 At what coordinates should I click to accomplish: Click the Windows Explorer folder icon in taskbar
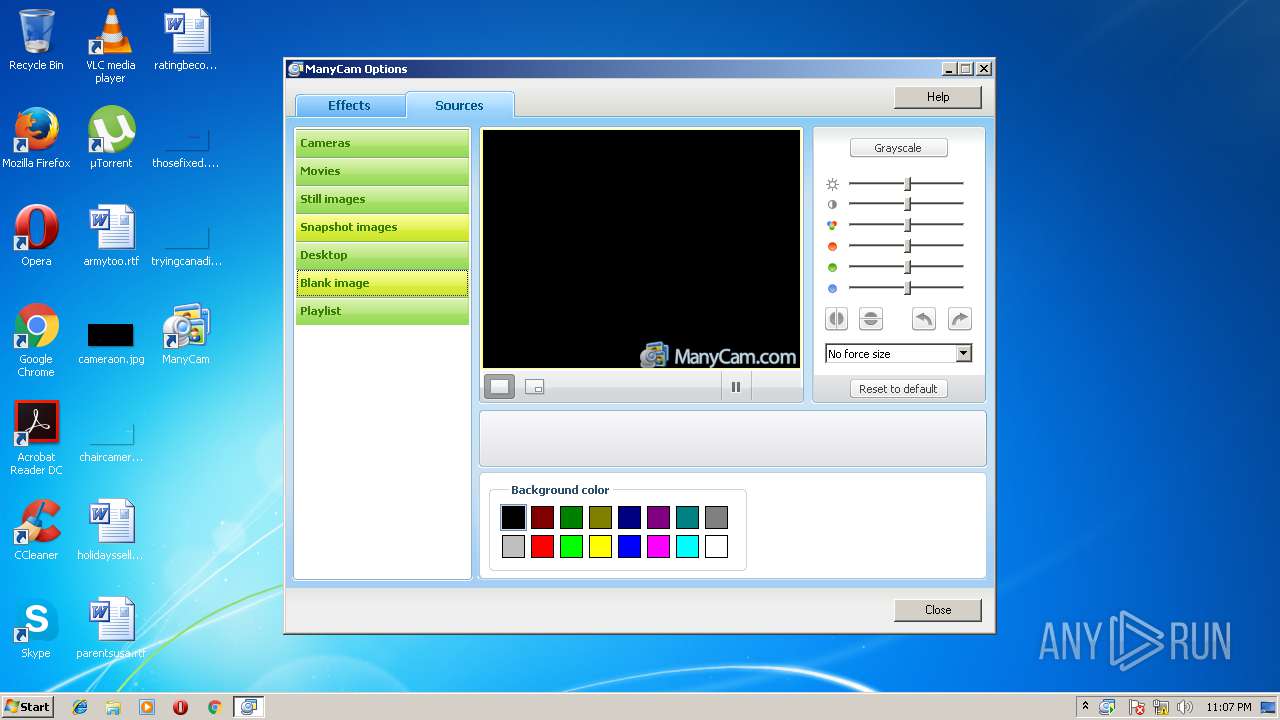click(113, 707)
